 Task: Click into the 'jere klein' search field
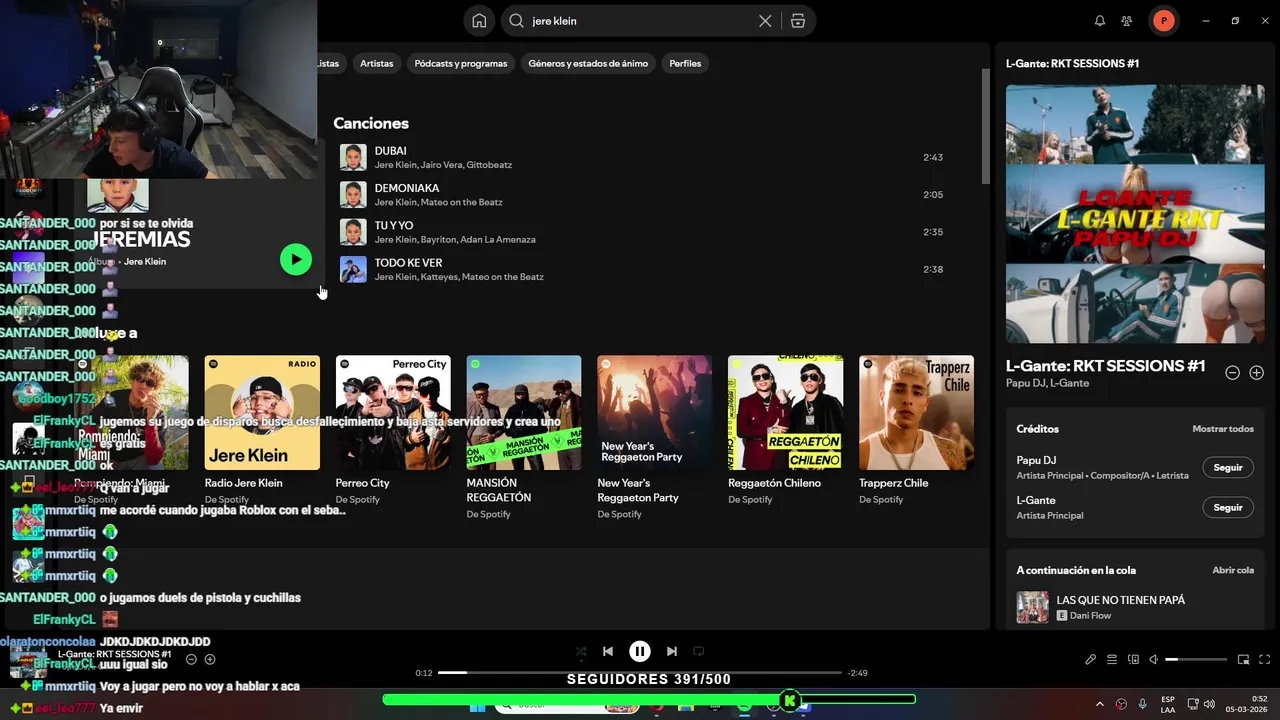pyautogui.click(x=640, y=21)
